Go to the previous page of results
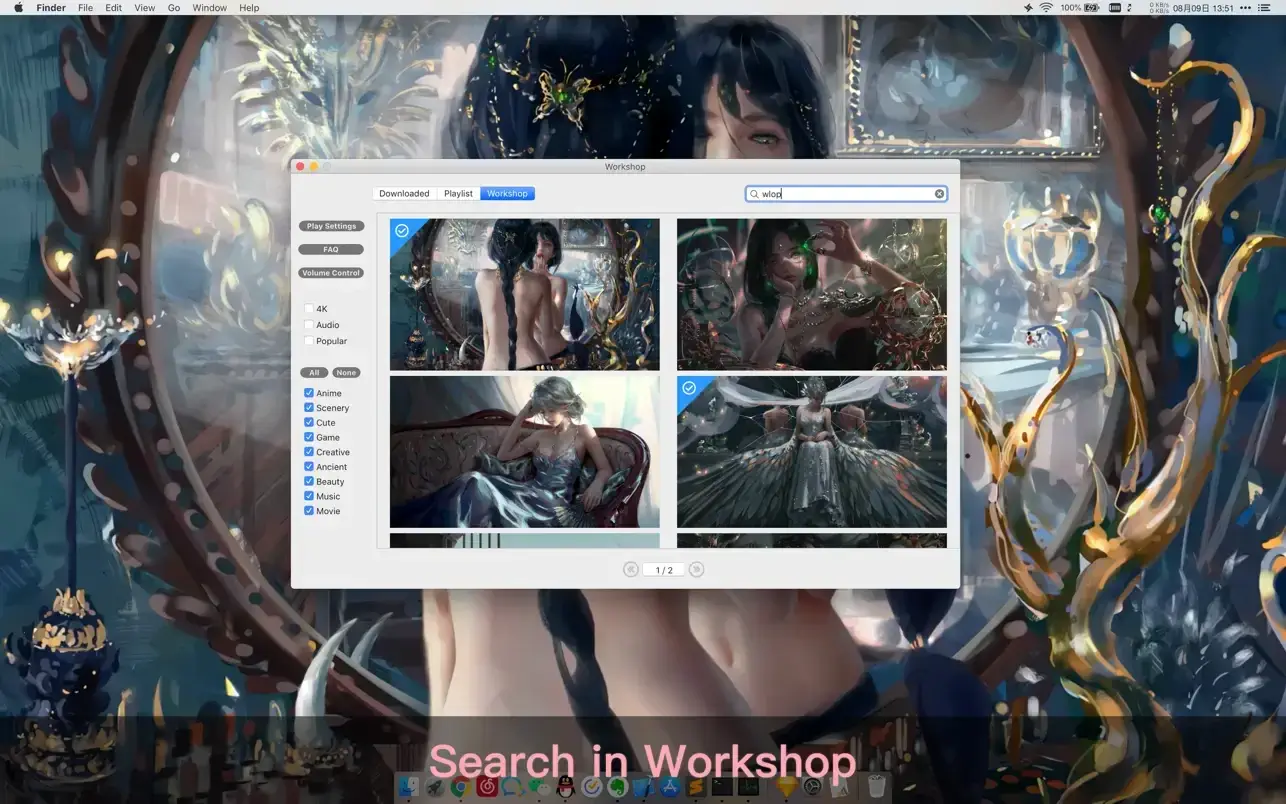This screenshot has width=1286, height=804. coord(630,570)
